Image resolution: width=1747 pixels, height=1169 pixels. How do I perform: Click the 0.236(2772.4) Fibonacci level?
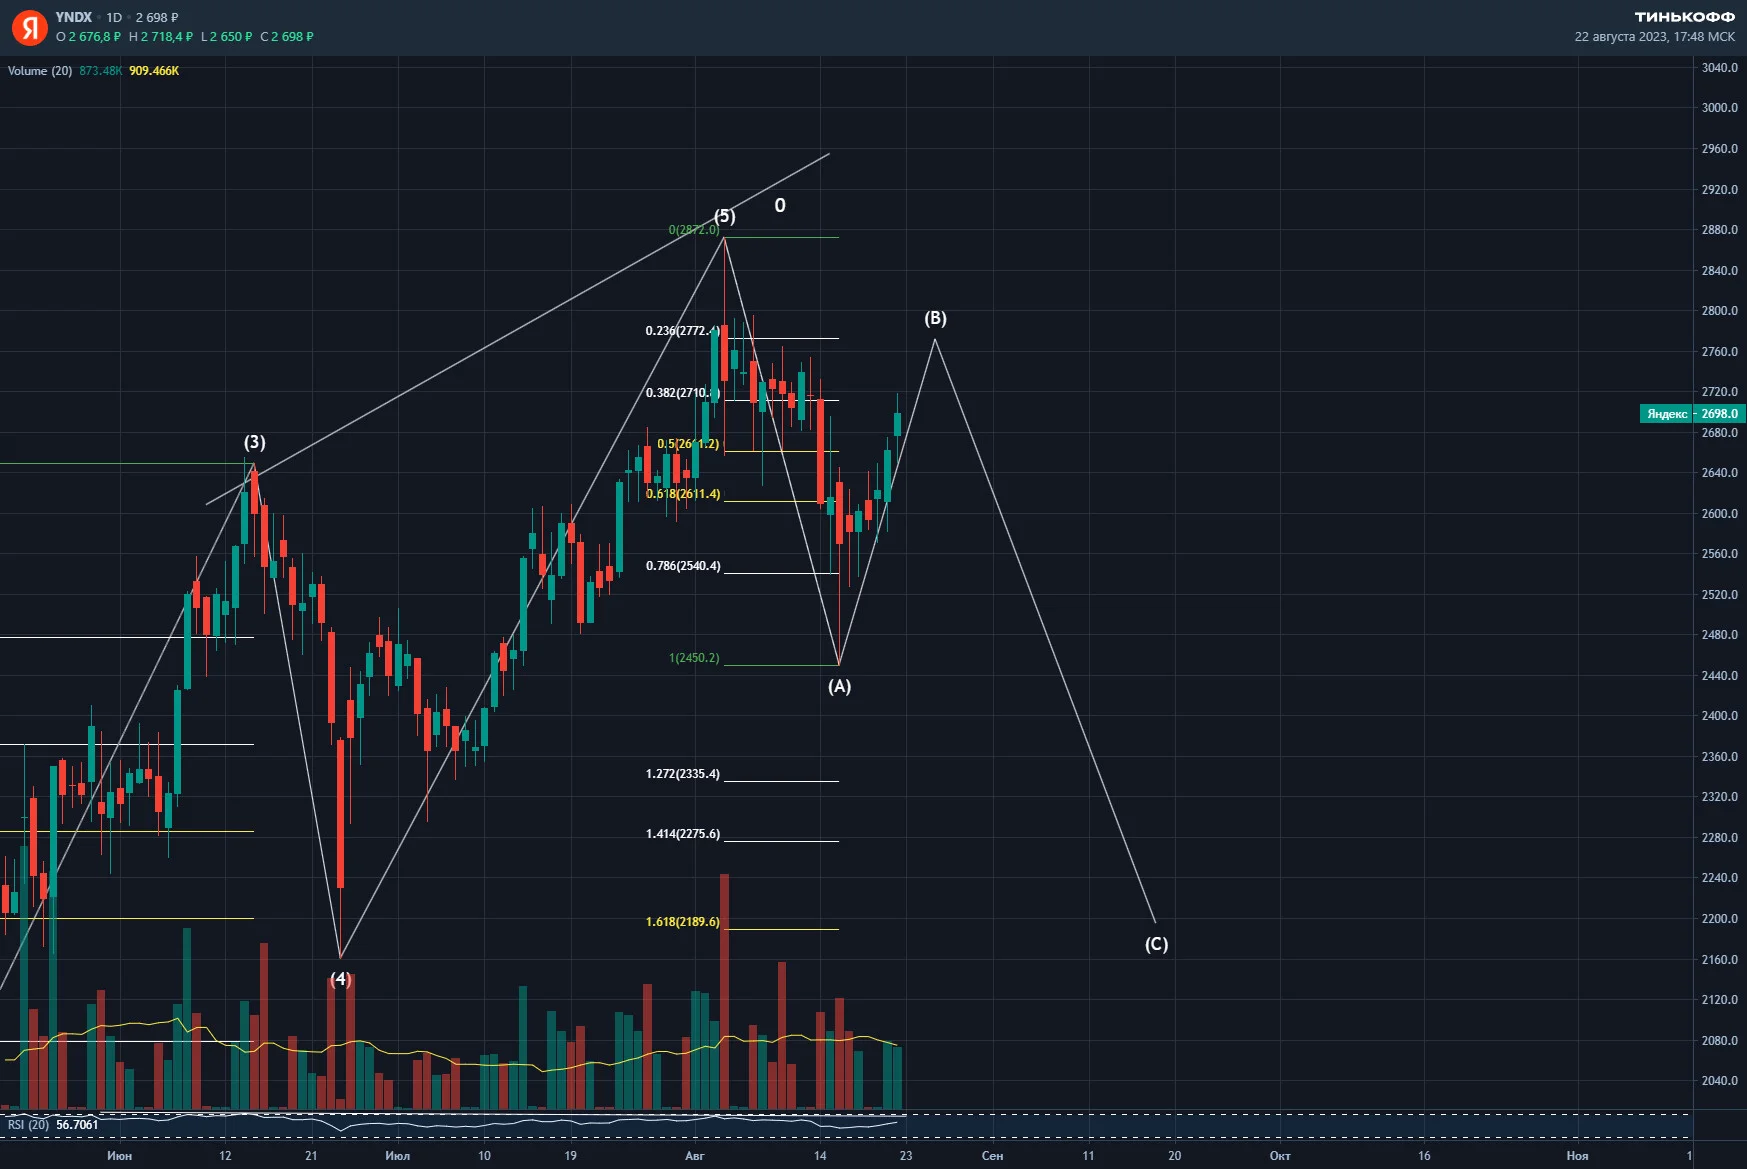683,331
